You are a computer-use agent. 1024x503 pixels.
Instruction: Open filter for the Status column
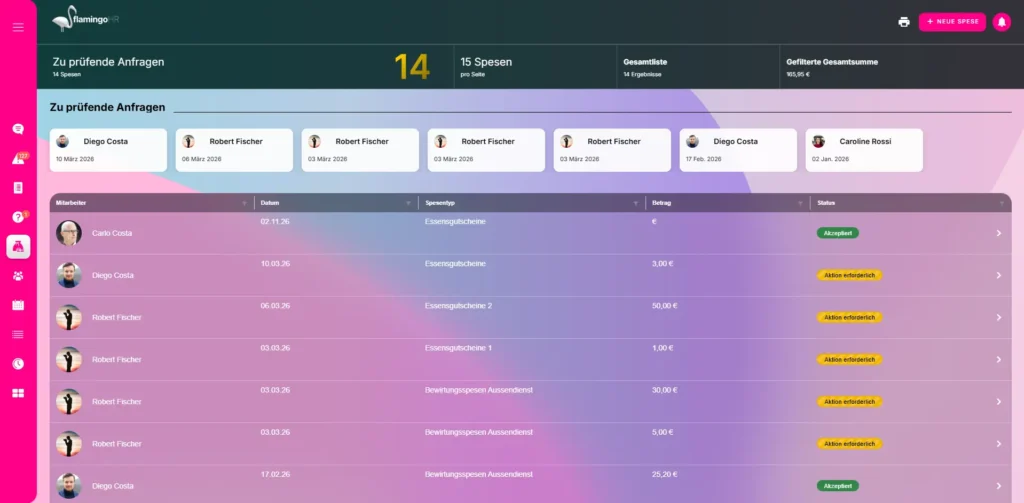pos(1002,203)
